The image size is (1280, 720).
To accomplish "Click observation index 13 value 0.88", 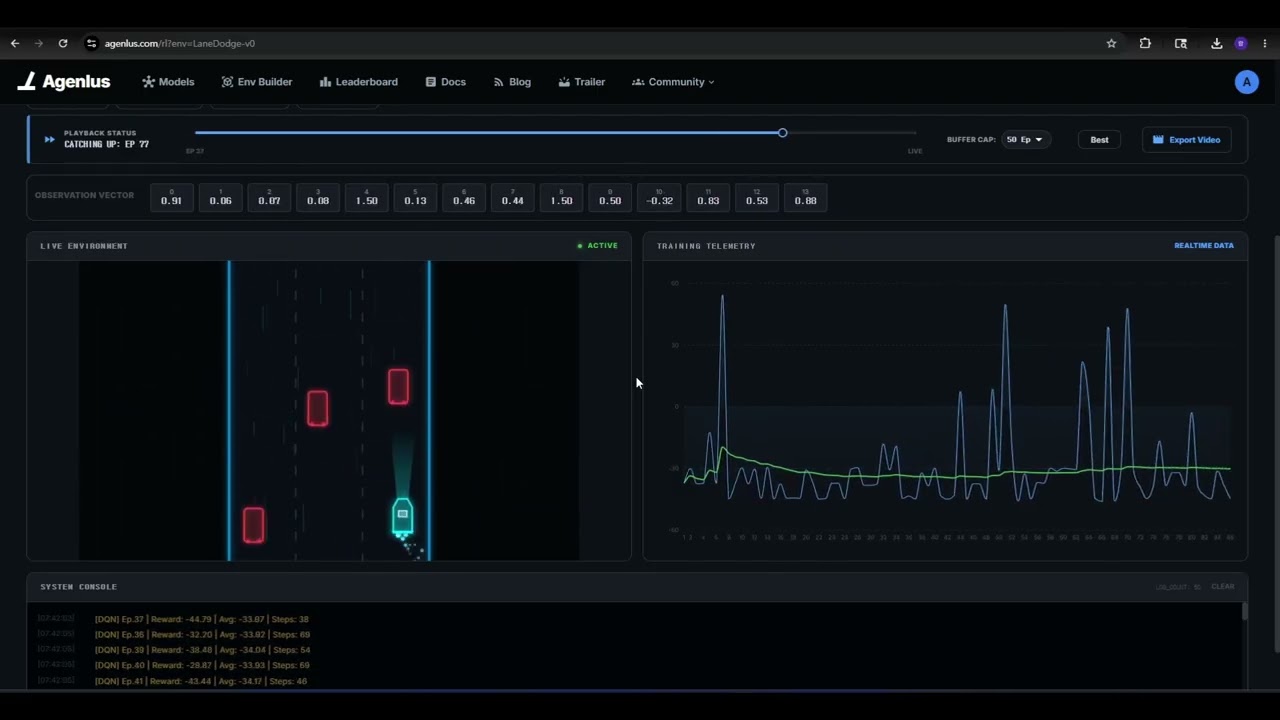I will [806, 197].
